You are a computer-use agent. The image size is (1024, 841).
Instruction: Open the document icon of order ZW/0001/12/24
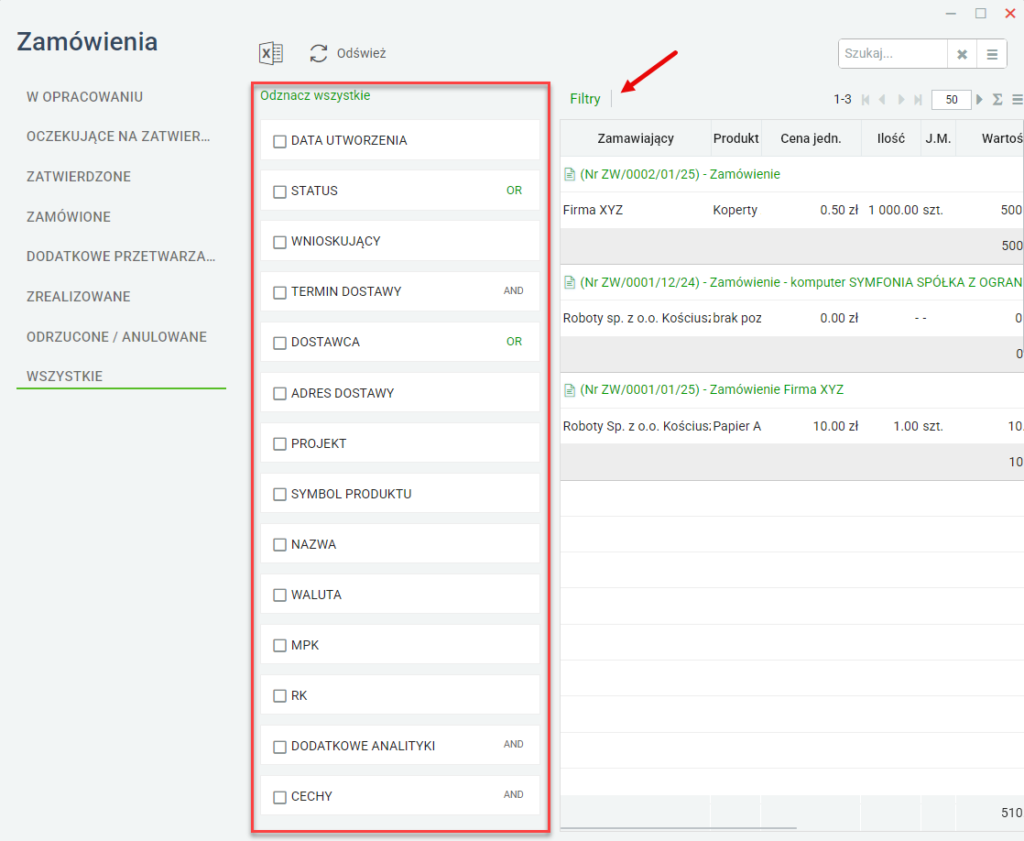point(569,282)
